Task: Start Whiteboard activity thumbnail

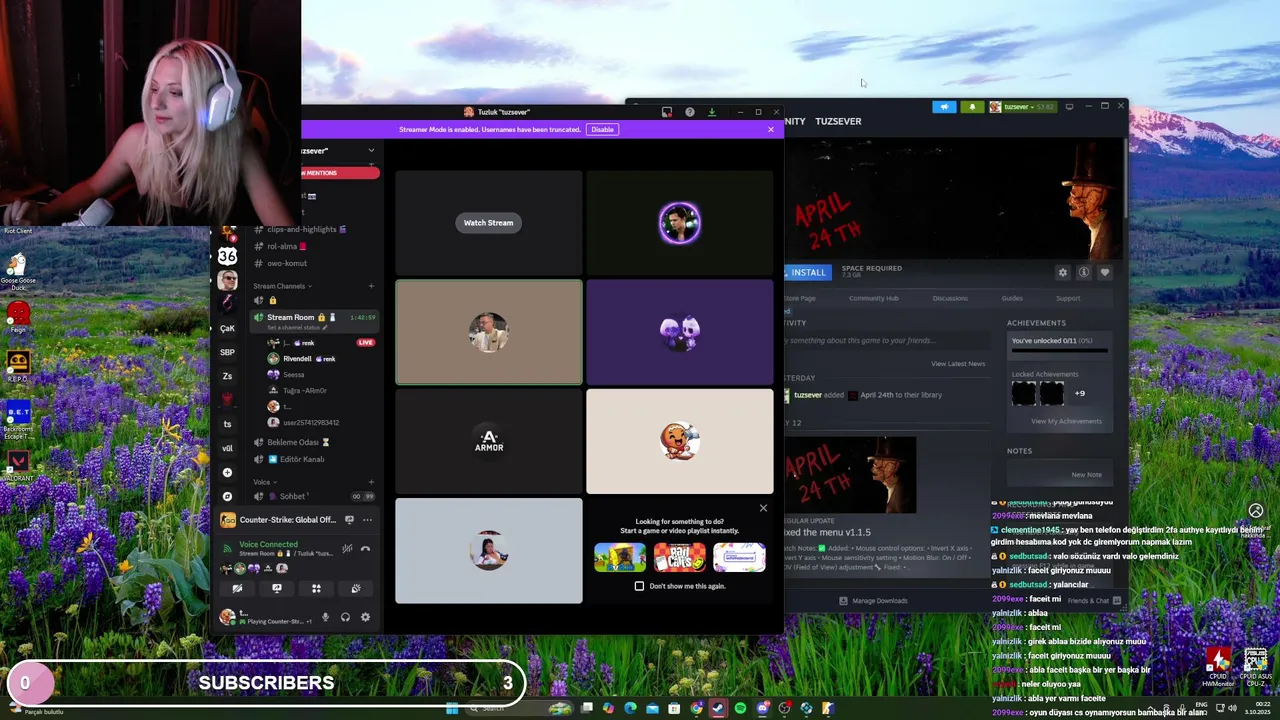Action: click(x=739, y=557)
